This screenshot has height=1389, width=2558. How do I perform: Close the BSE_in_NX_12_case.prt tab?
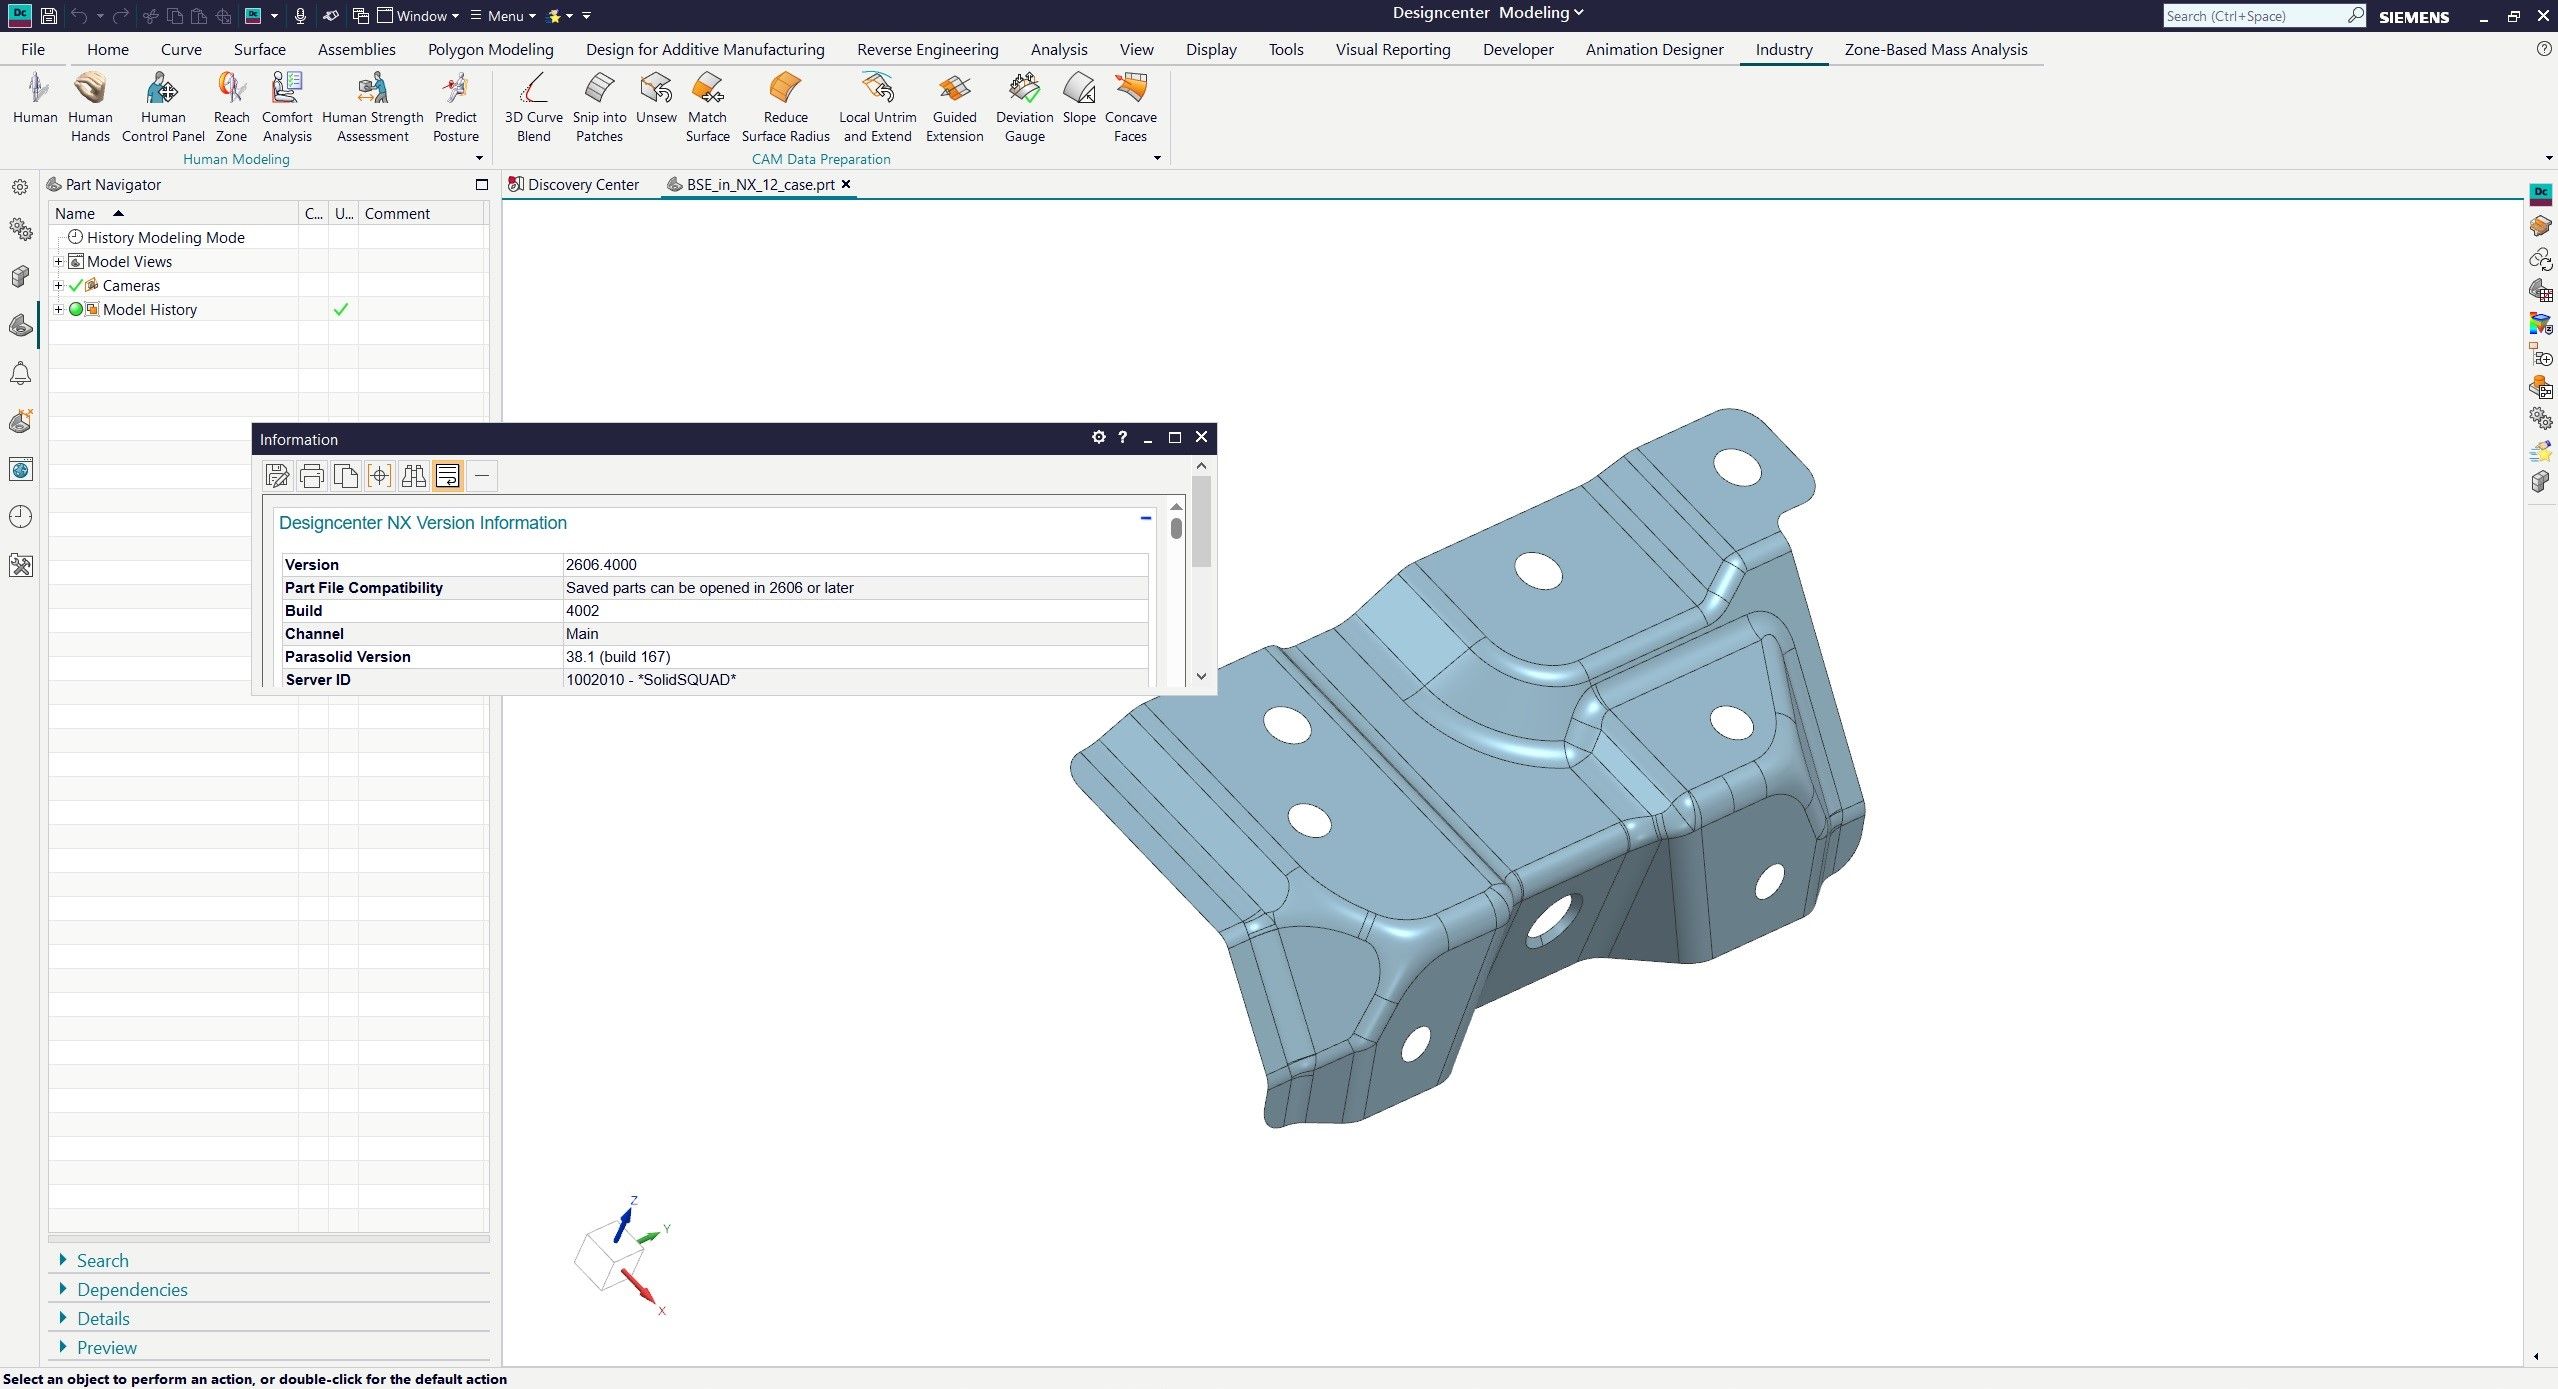846,184
